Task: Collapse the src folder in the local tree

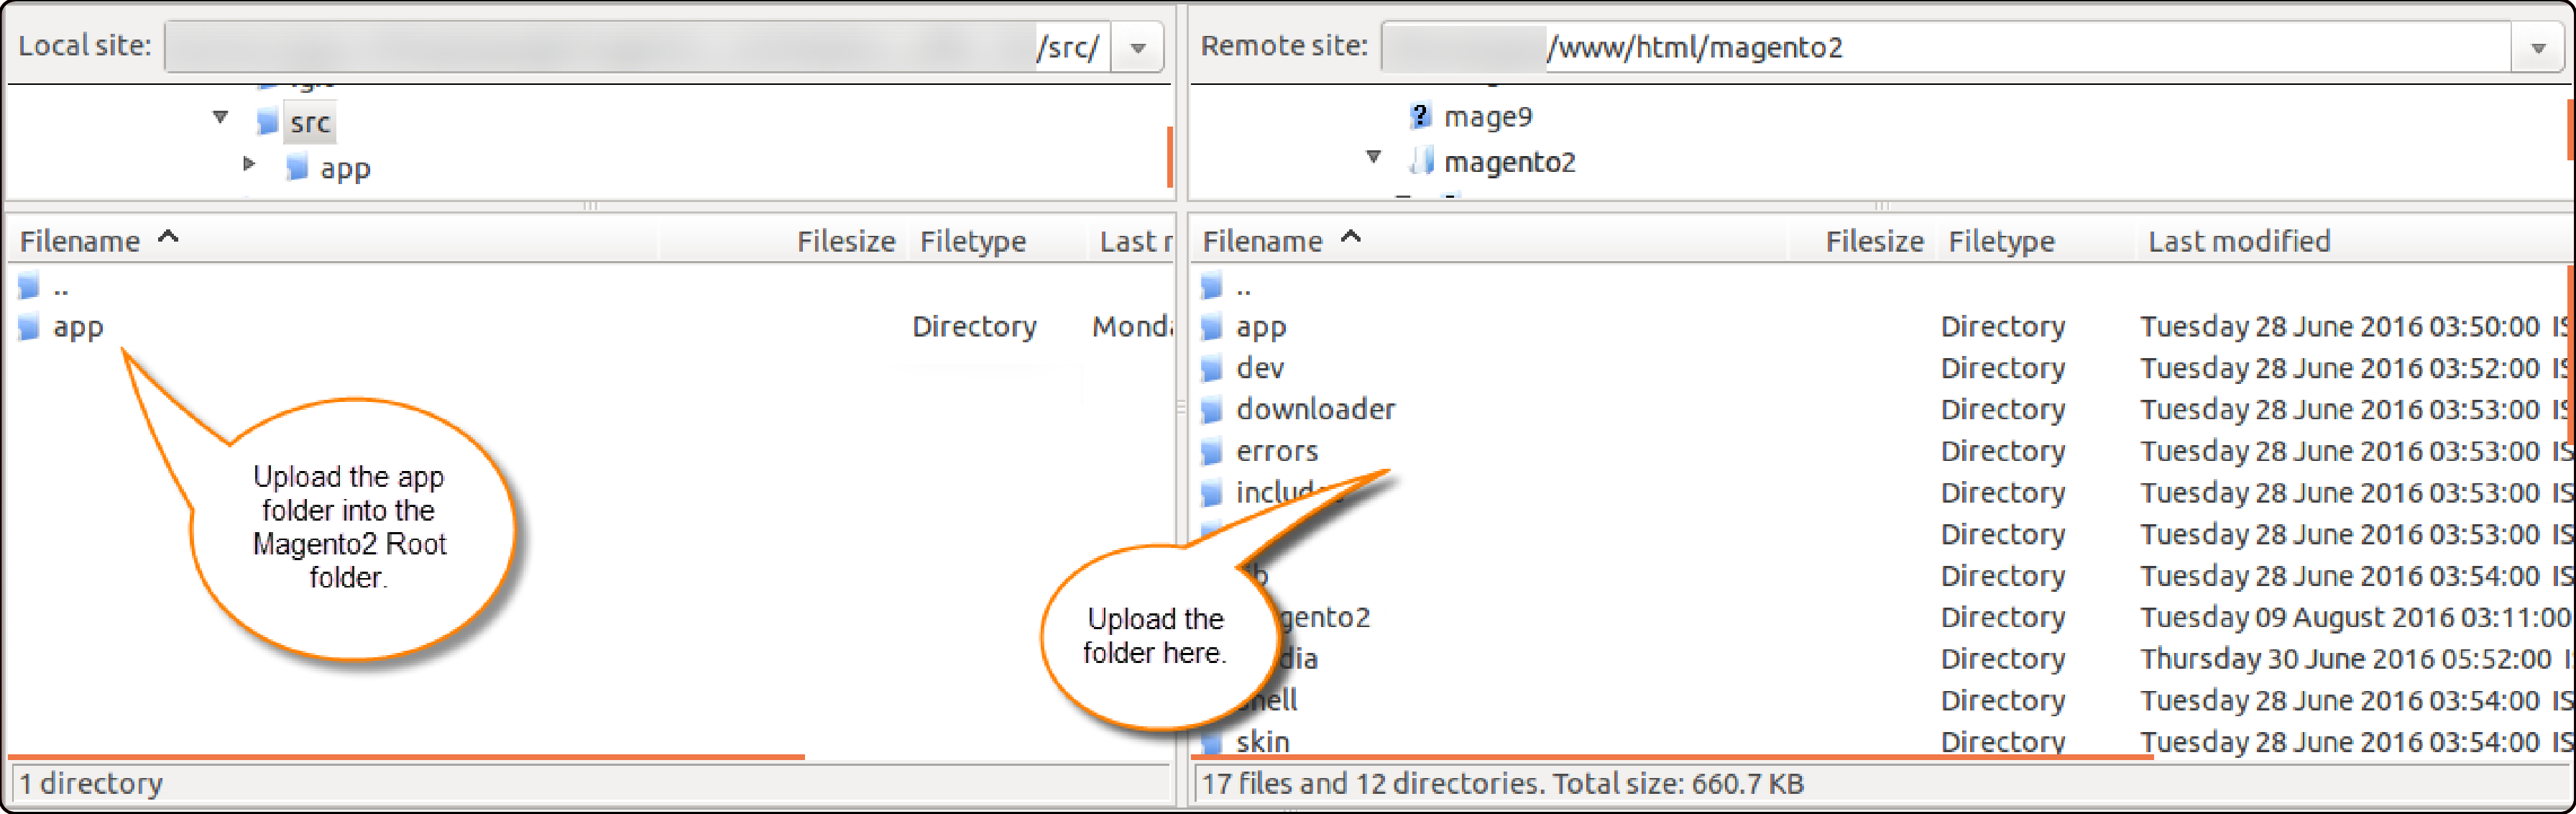Action: [221, 117]
